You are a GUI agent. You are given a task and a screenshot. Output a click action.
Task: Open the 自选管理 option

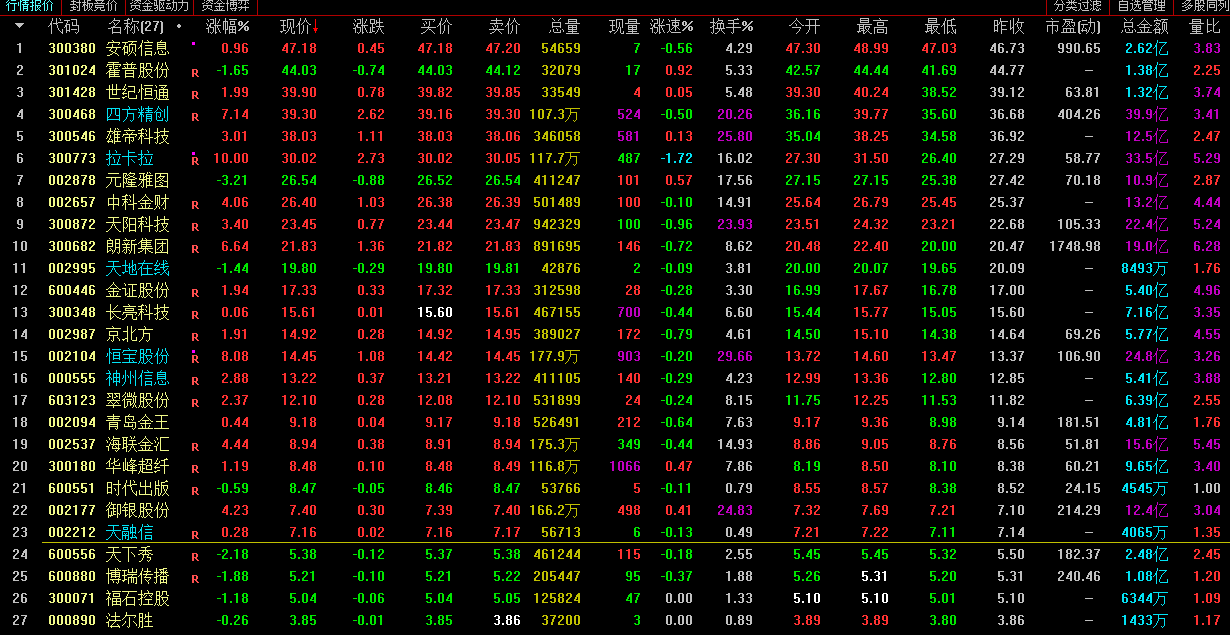coord(1142,6)
